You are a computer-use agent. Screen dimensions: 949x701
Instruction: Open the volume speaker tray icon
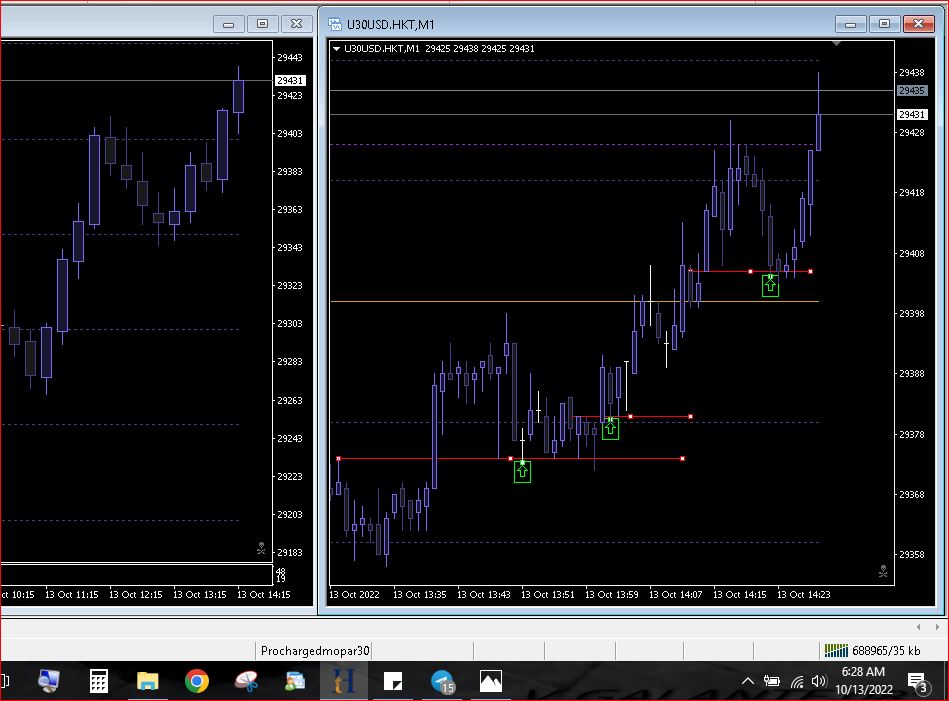coord(819,681)
